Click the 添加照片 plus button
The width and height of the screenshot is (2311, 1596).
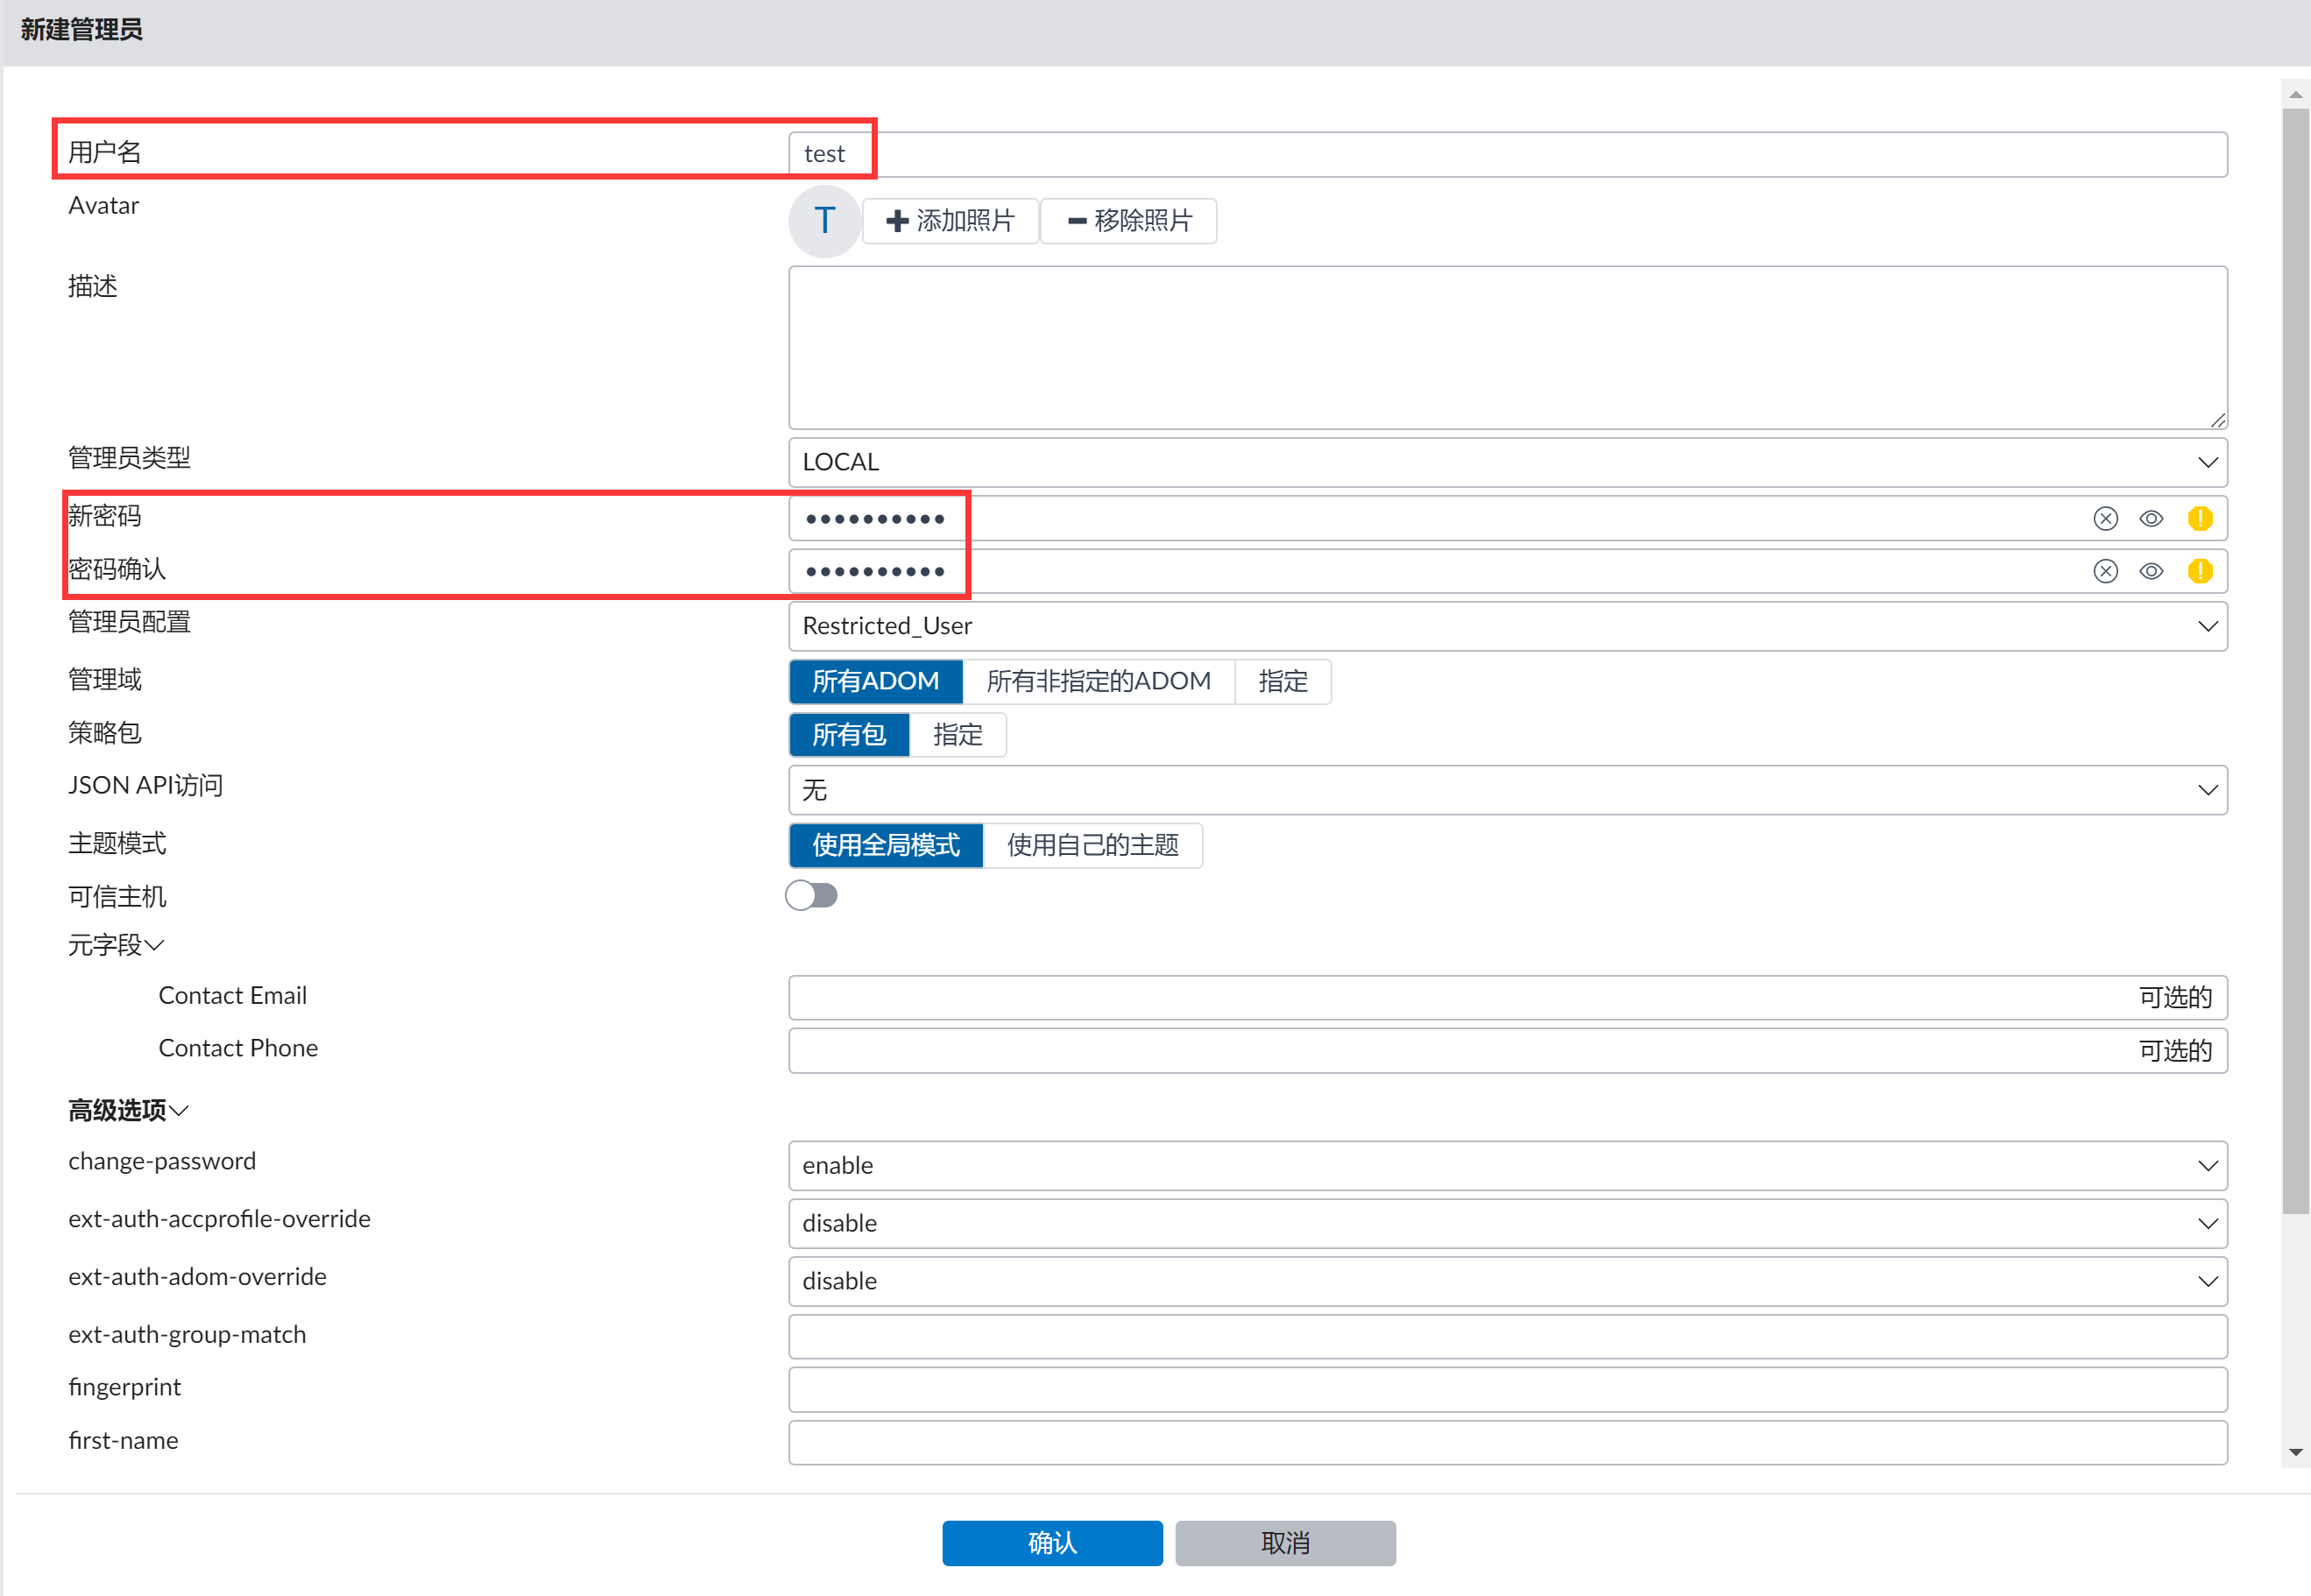click(x=950, y=220)
